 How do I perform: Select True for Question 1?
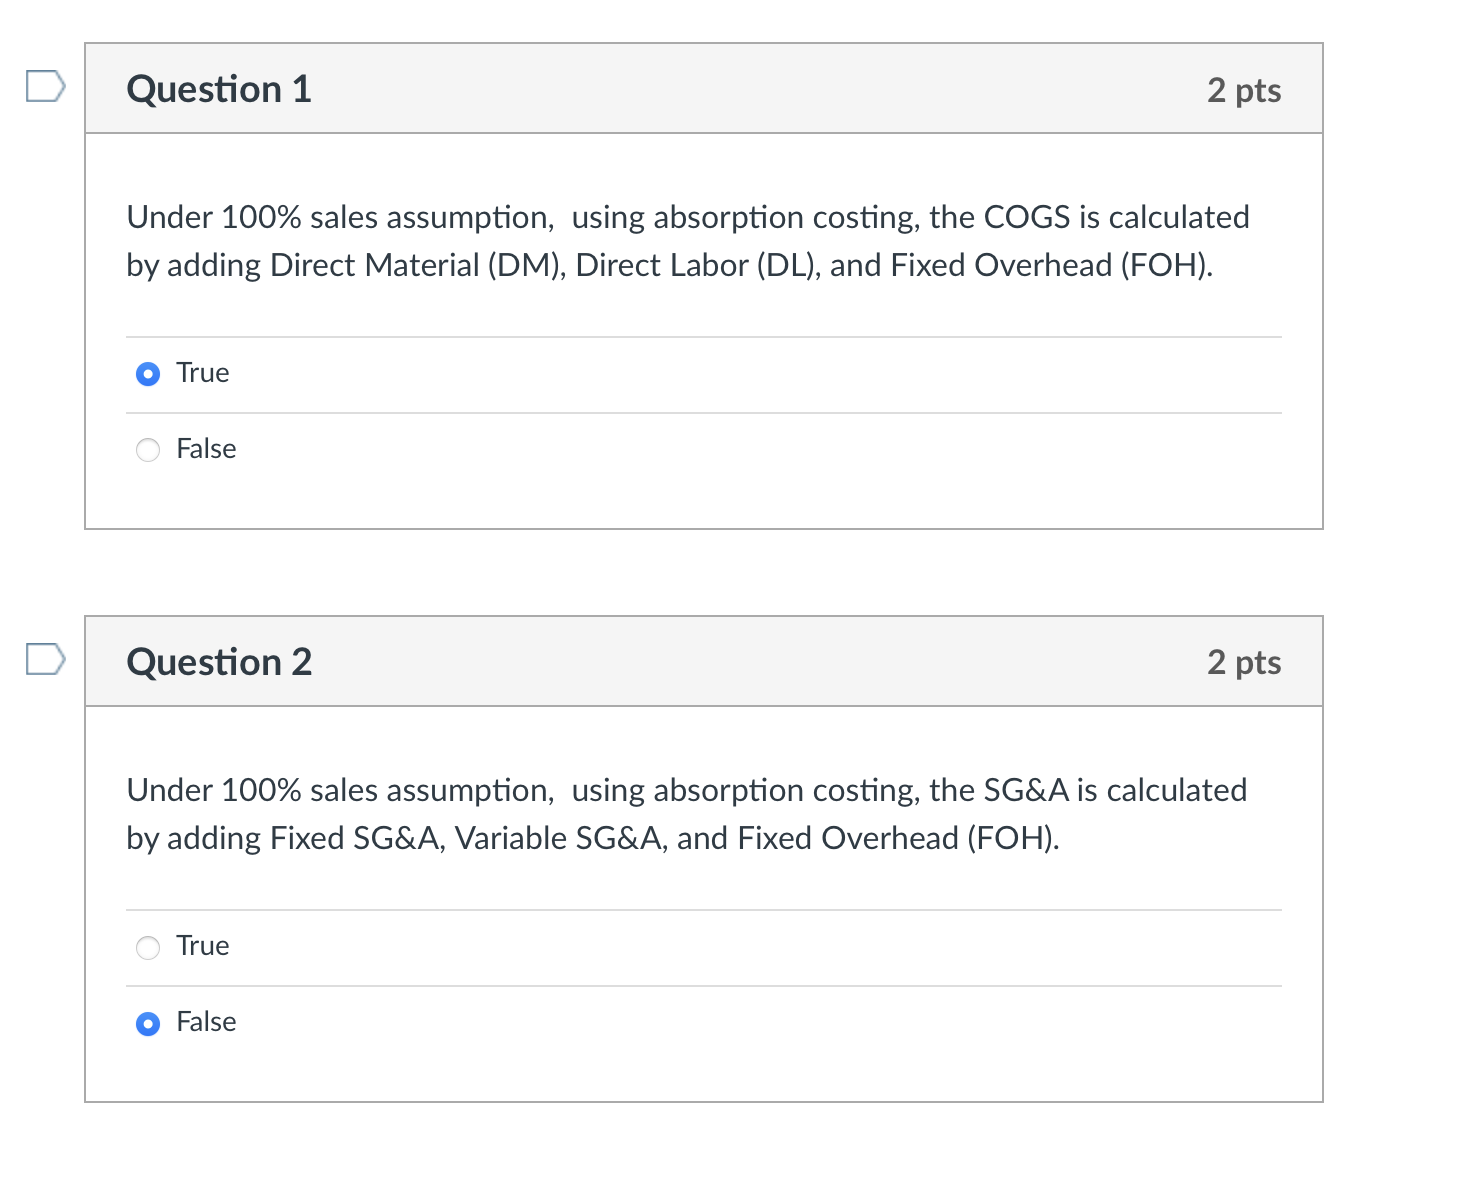tap(147, 373)
